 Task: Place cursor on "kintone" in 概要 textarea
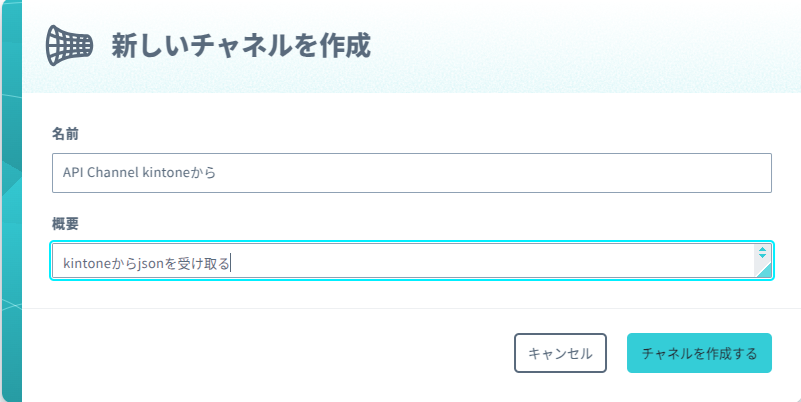tap(87, 264)
